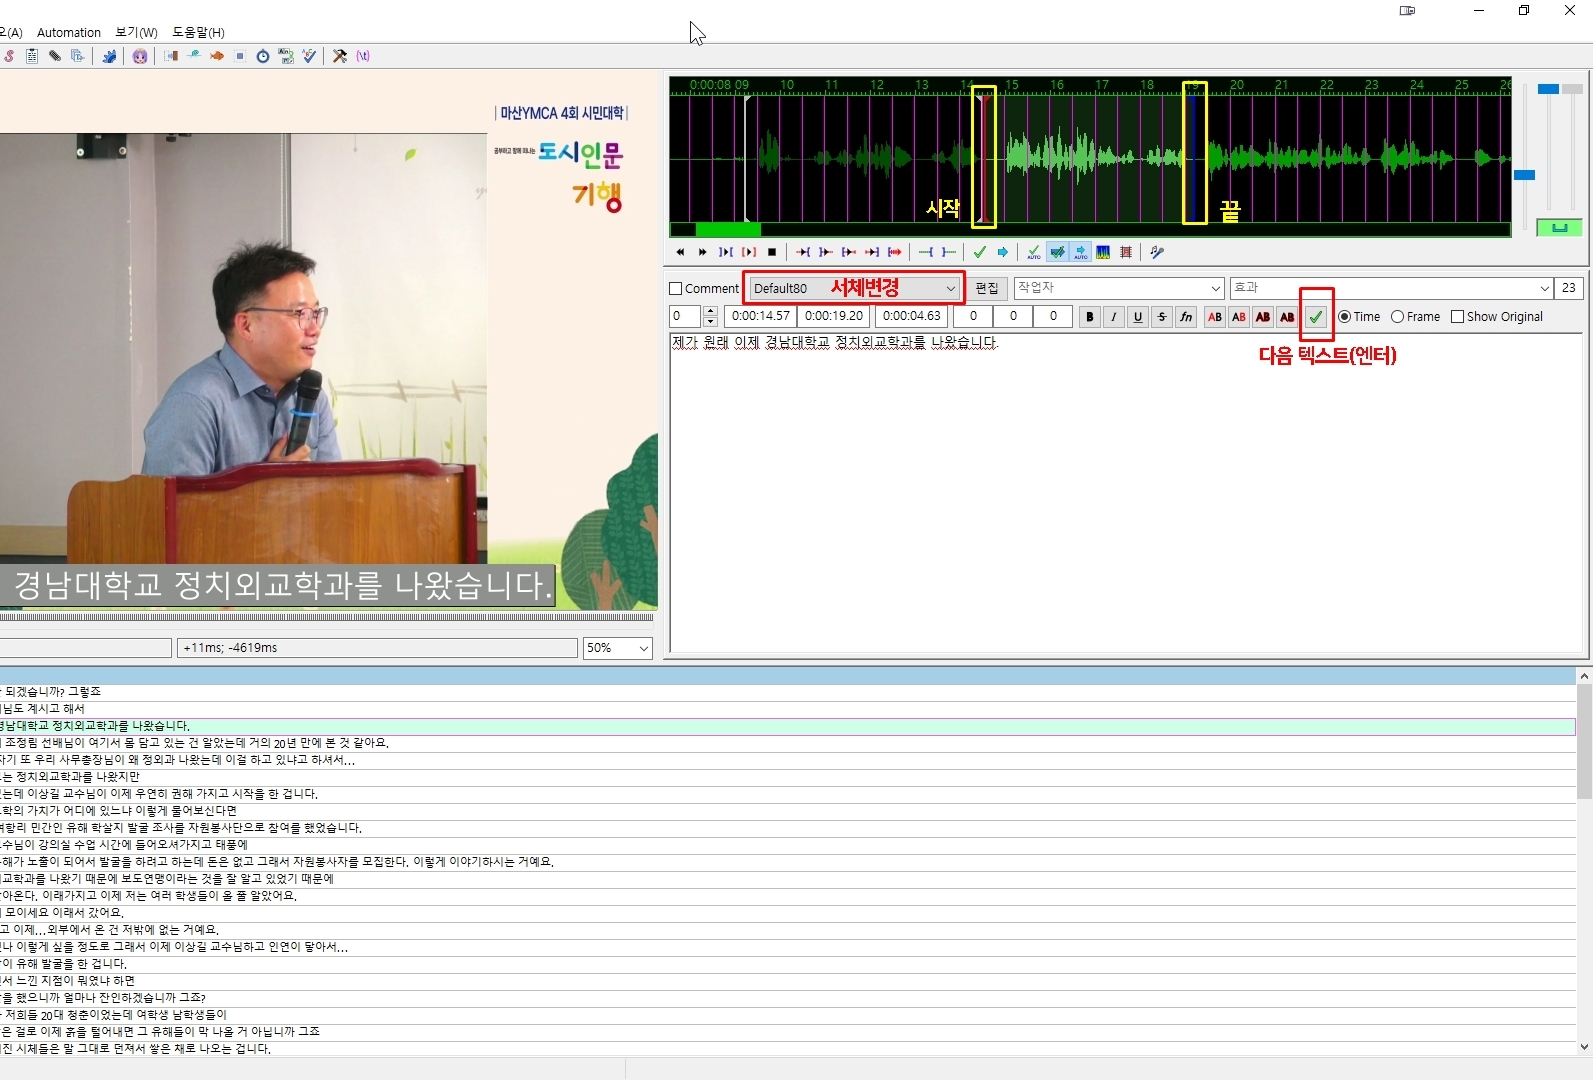The width and height of the screenshot is (1593, 1080).
Task: Toggle spectrum analyzer mode
Action: 1103,252
